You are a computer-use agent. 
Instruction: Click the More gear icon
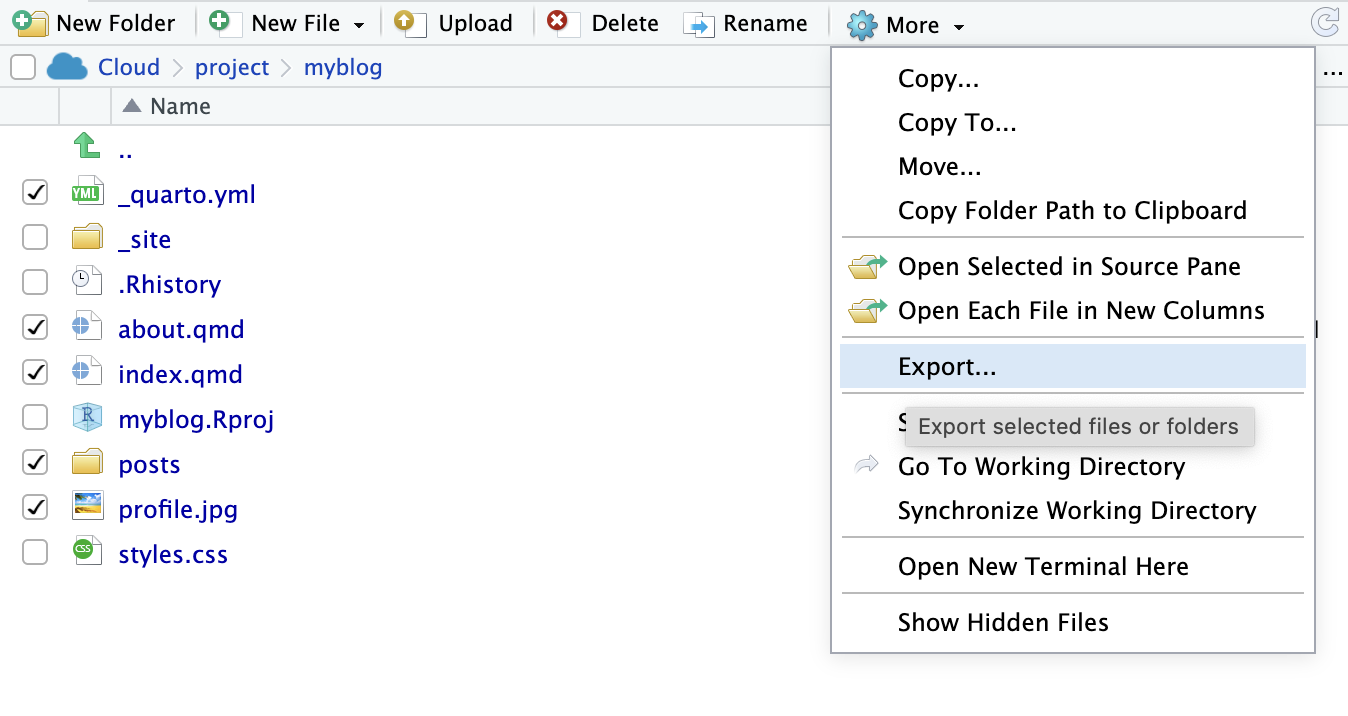click(x=861, y=25)
